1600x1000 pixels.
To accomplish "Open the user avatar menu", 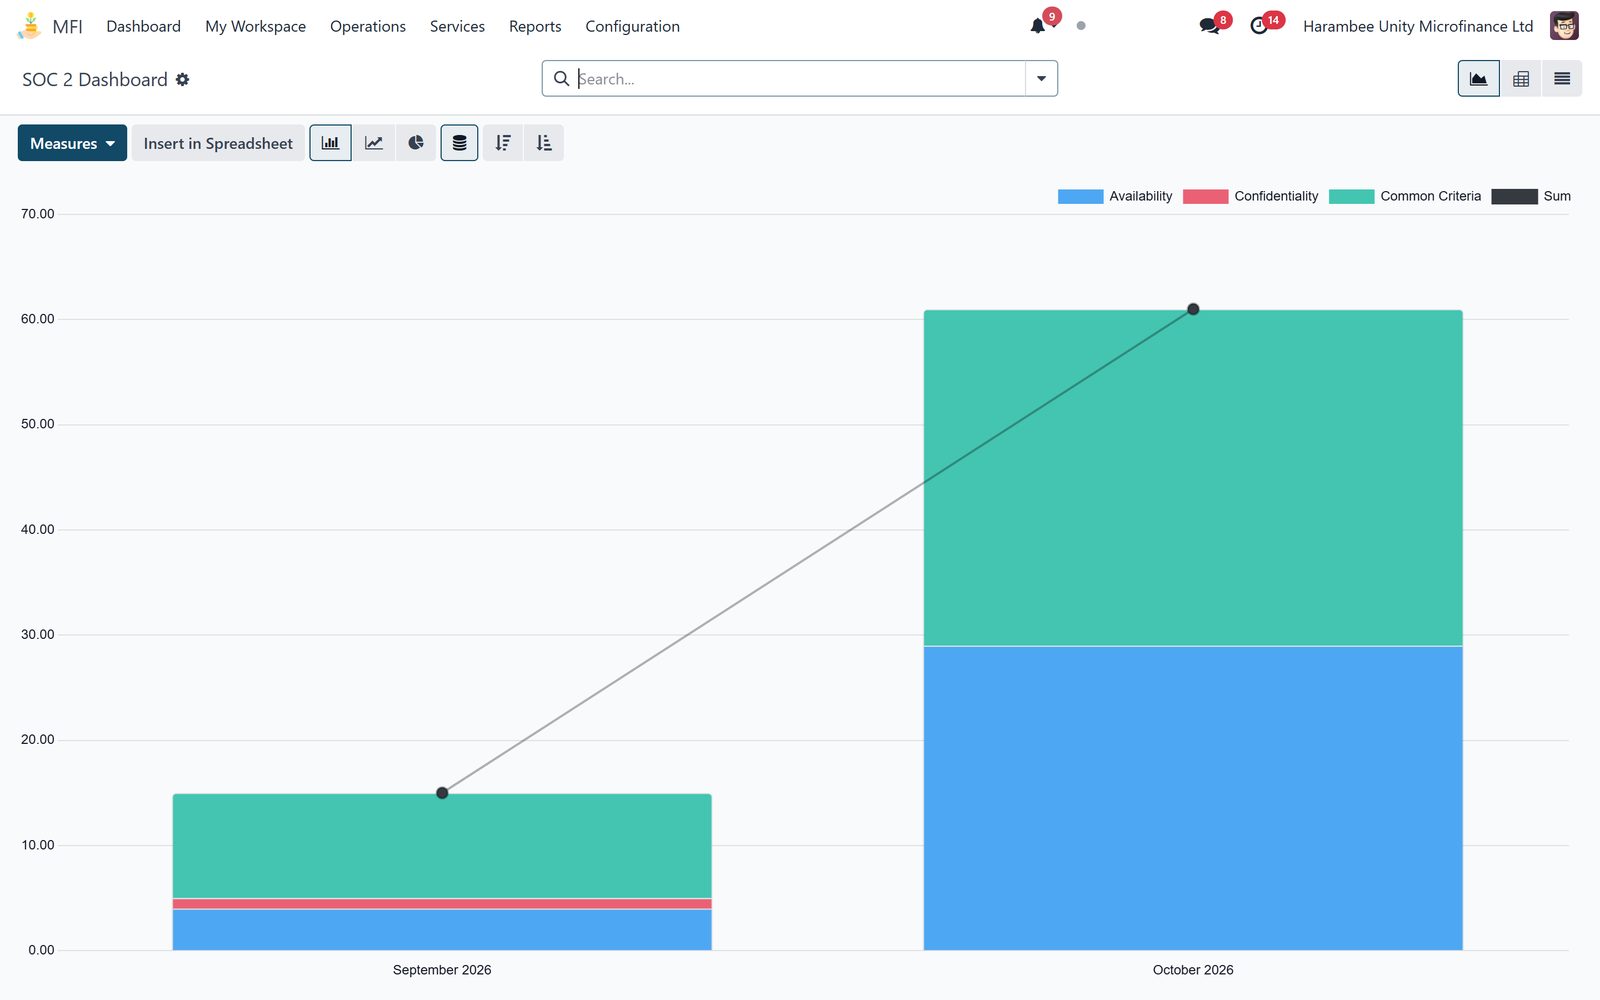I will [x=1564, y=26].
